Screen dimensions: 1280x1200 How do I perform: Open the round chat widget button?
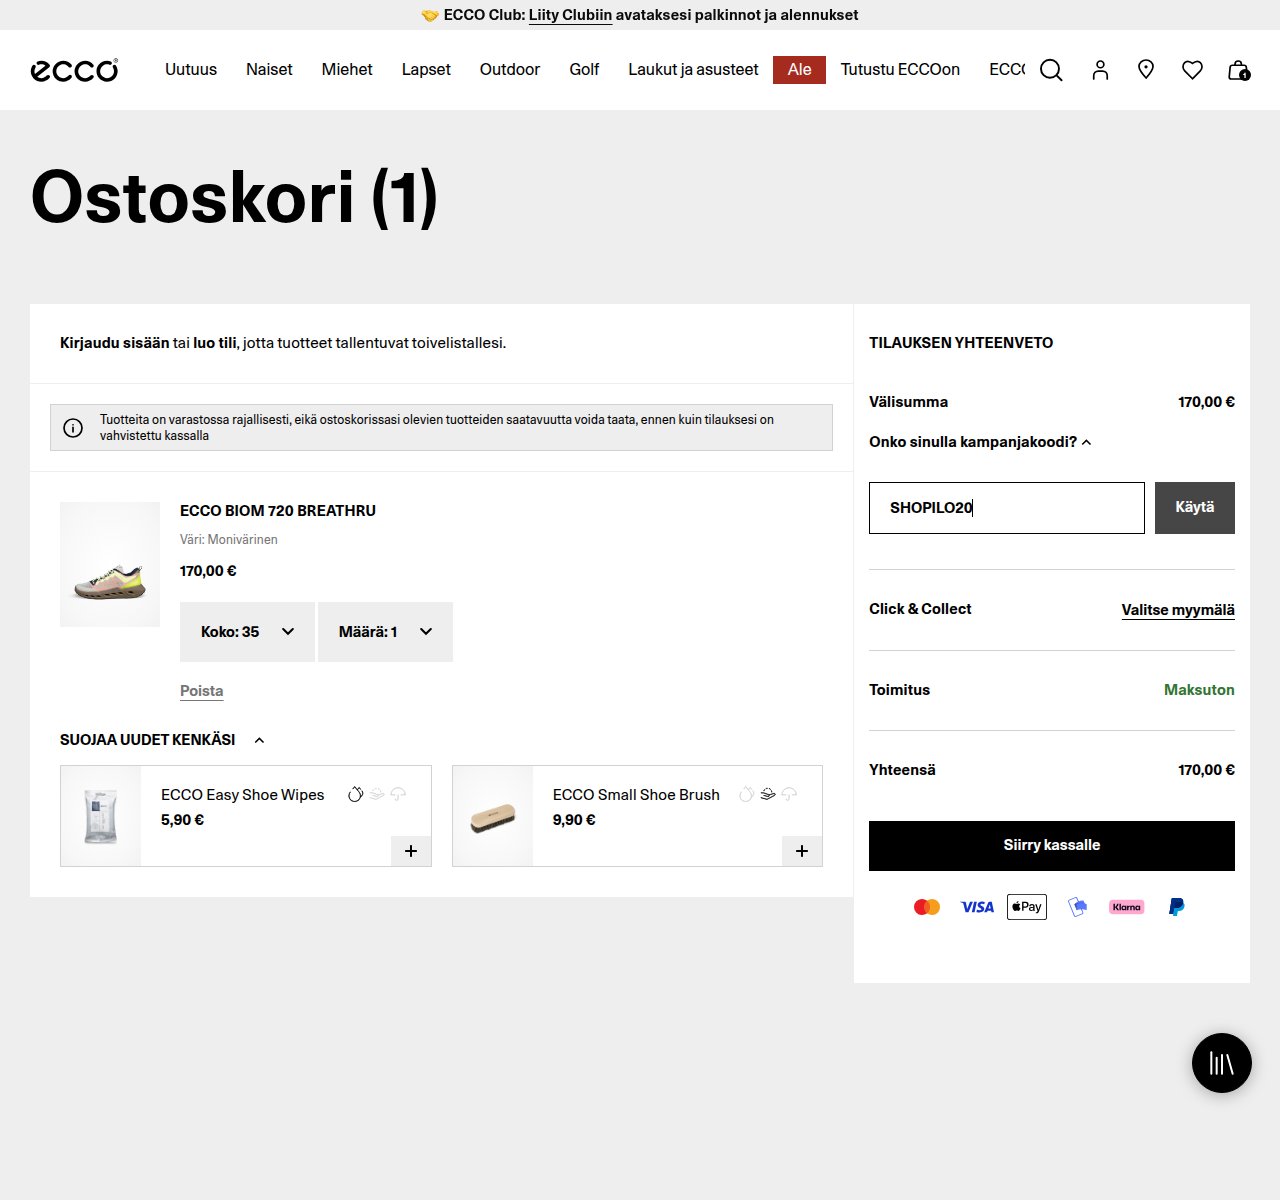[1222, 1063]
